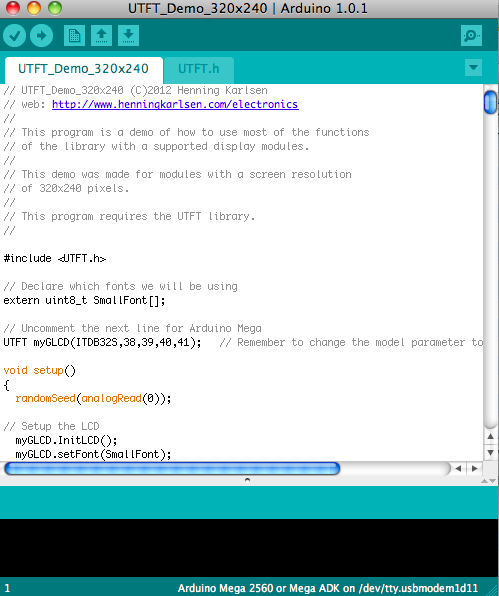Open a sketch with up-arrow icon
499x596 pixels.
coord(101,36)
